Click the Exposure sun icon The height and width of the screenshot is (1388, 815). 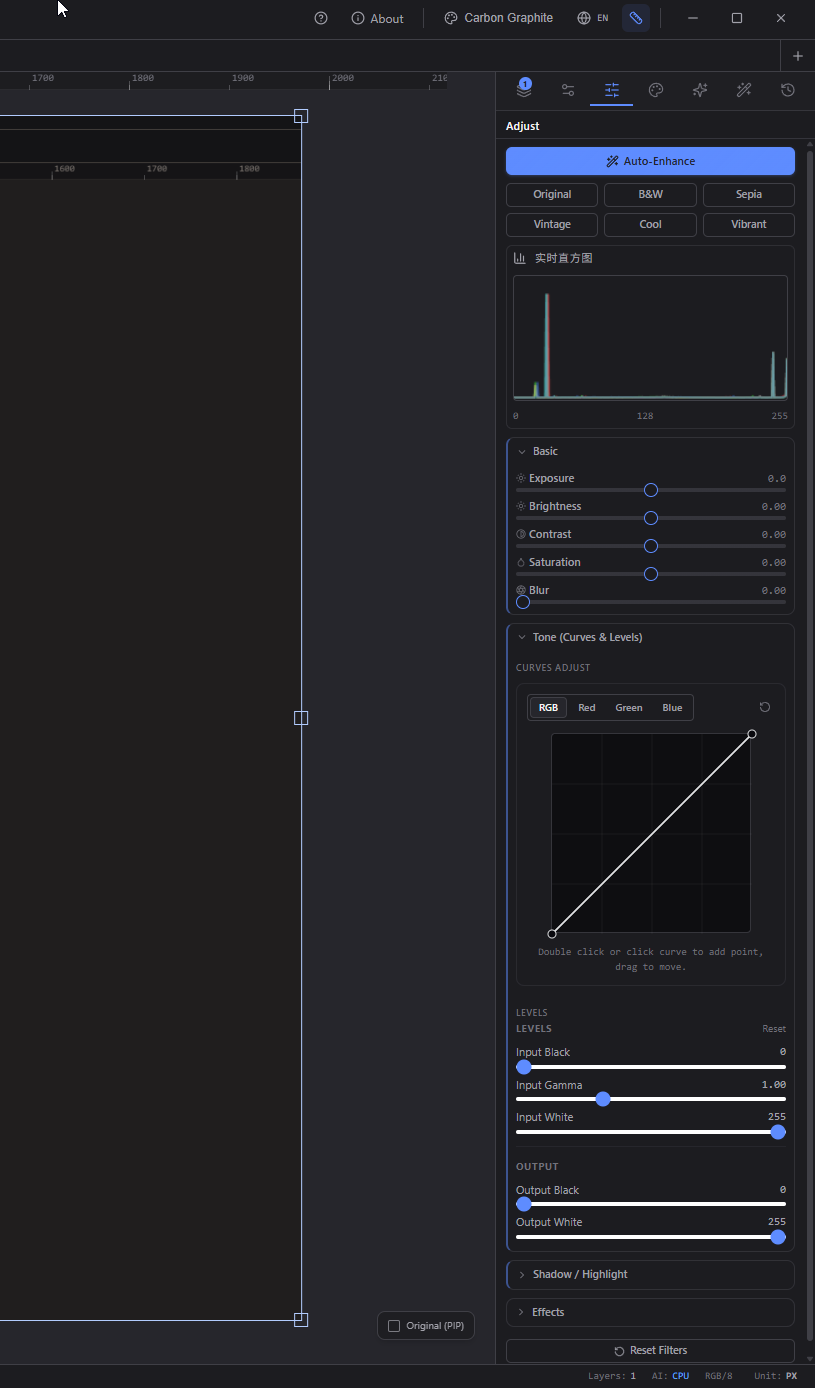(x=521, y=478)
